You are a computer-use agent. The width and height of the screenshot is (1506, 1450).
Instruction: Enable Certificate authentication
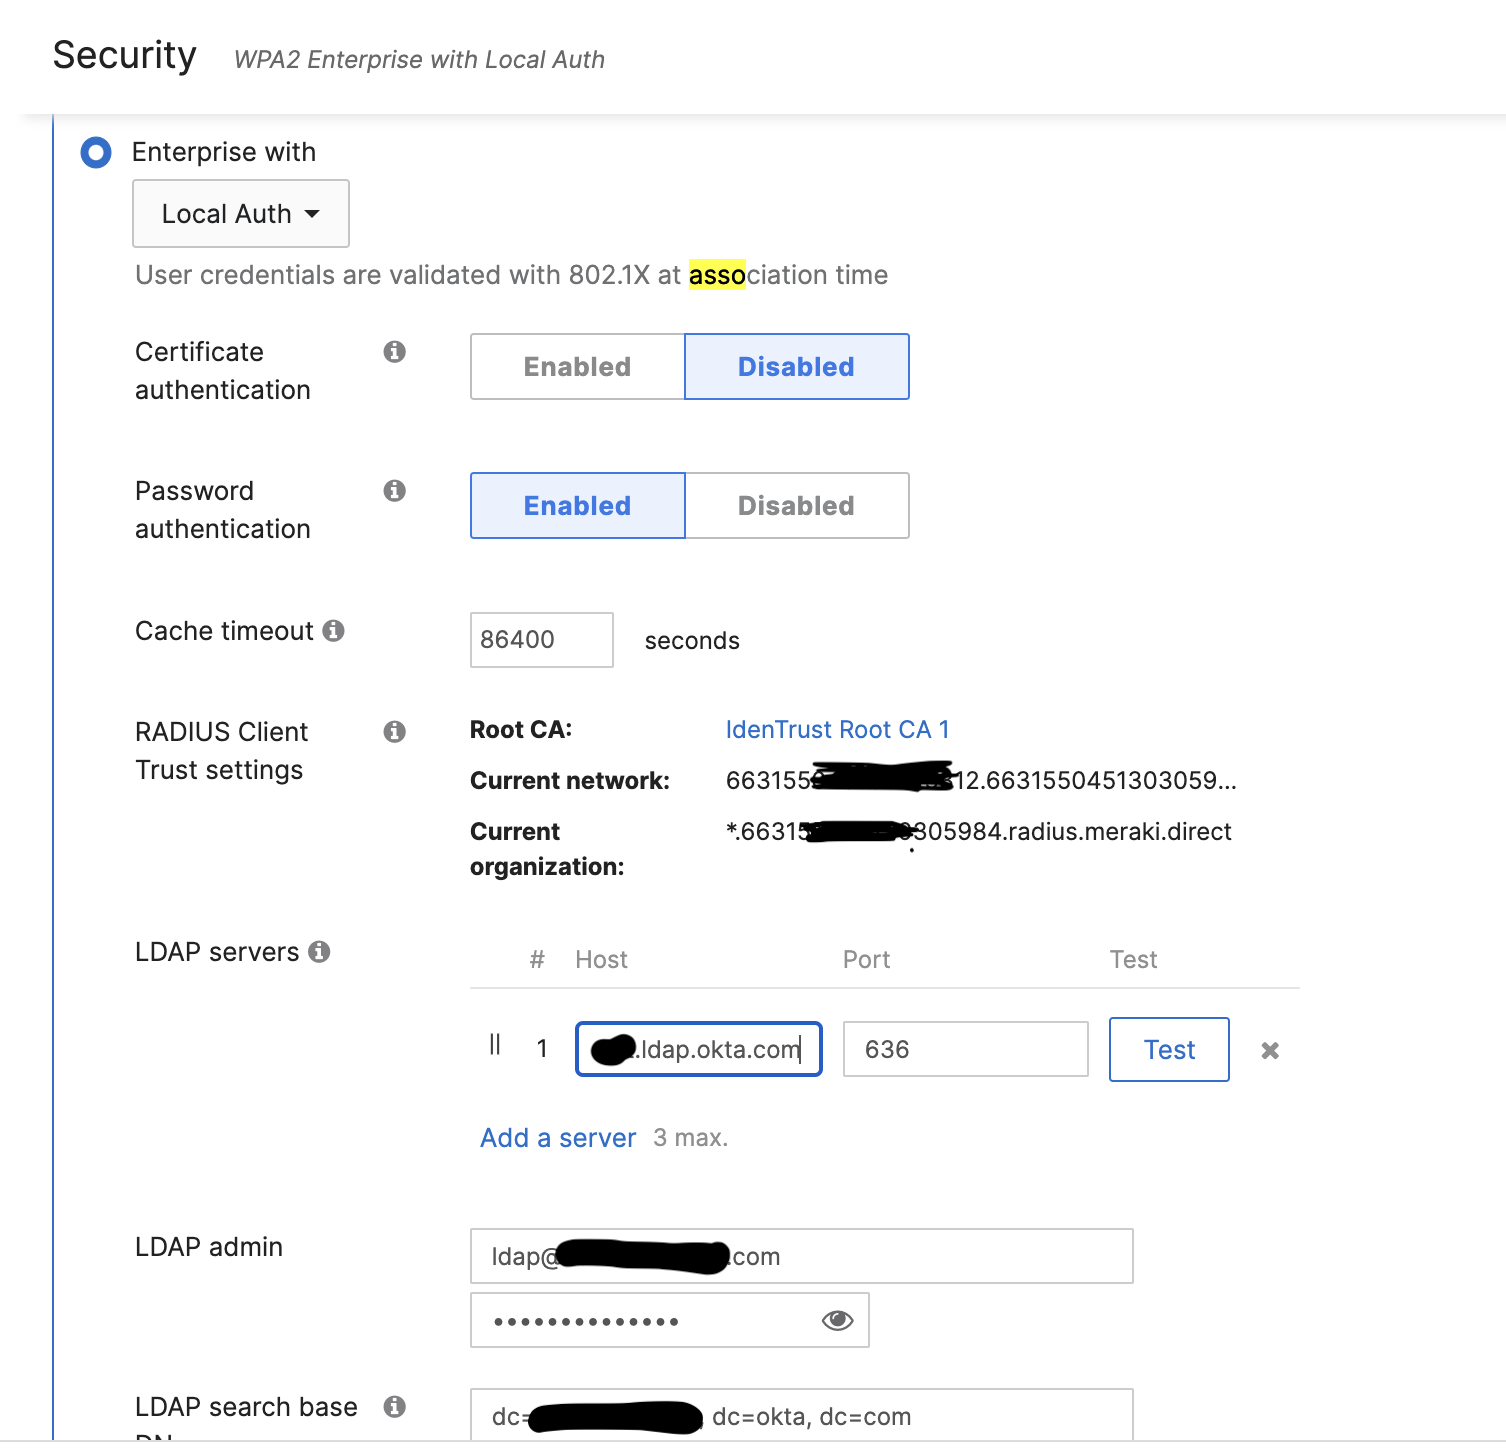tap(577, 367)
